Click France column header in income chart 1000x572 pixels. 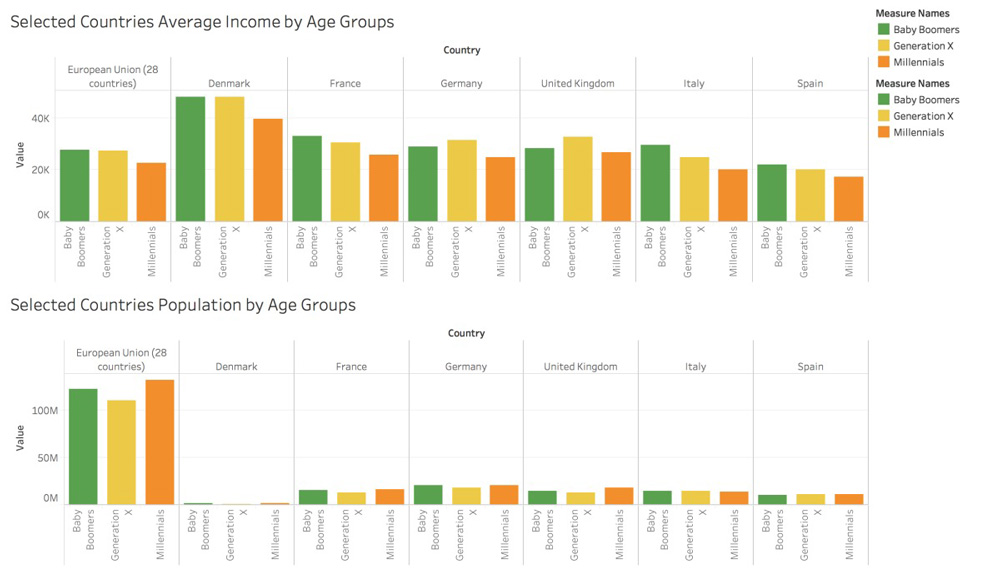345,84
